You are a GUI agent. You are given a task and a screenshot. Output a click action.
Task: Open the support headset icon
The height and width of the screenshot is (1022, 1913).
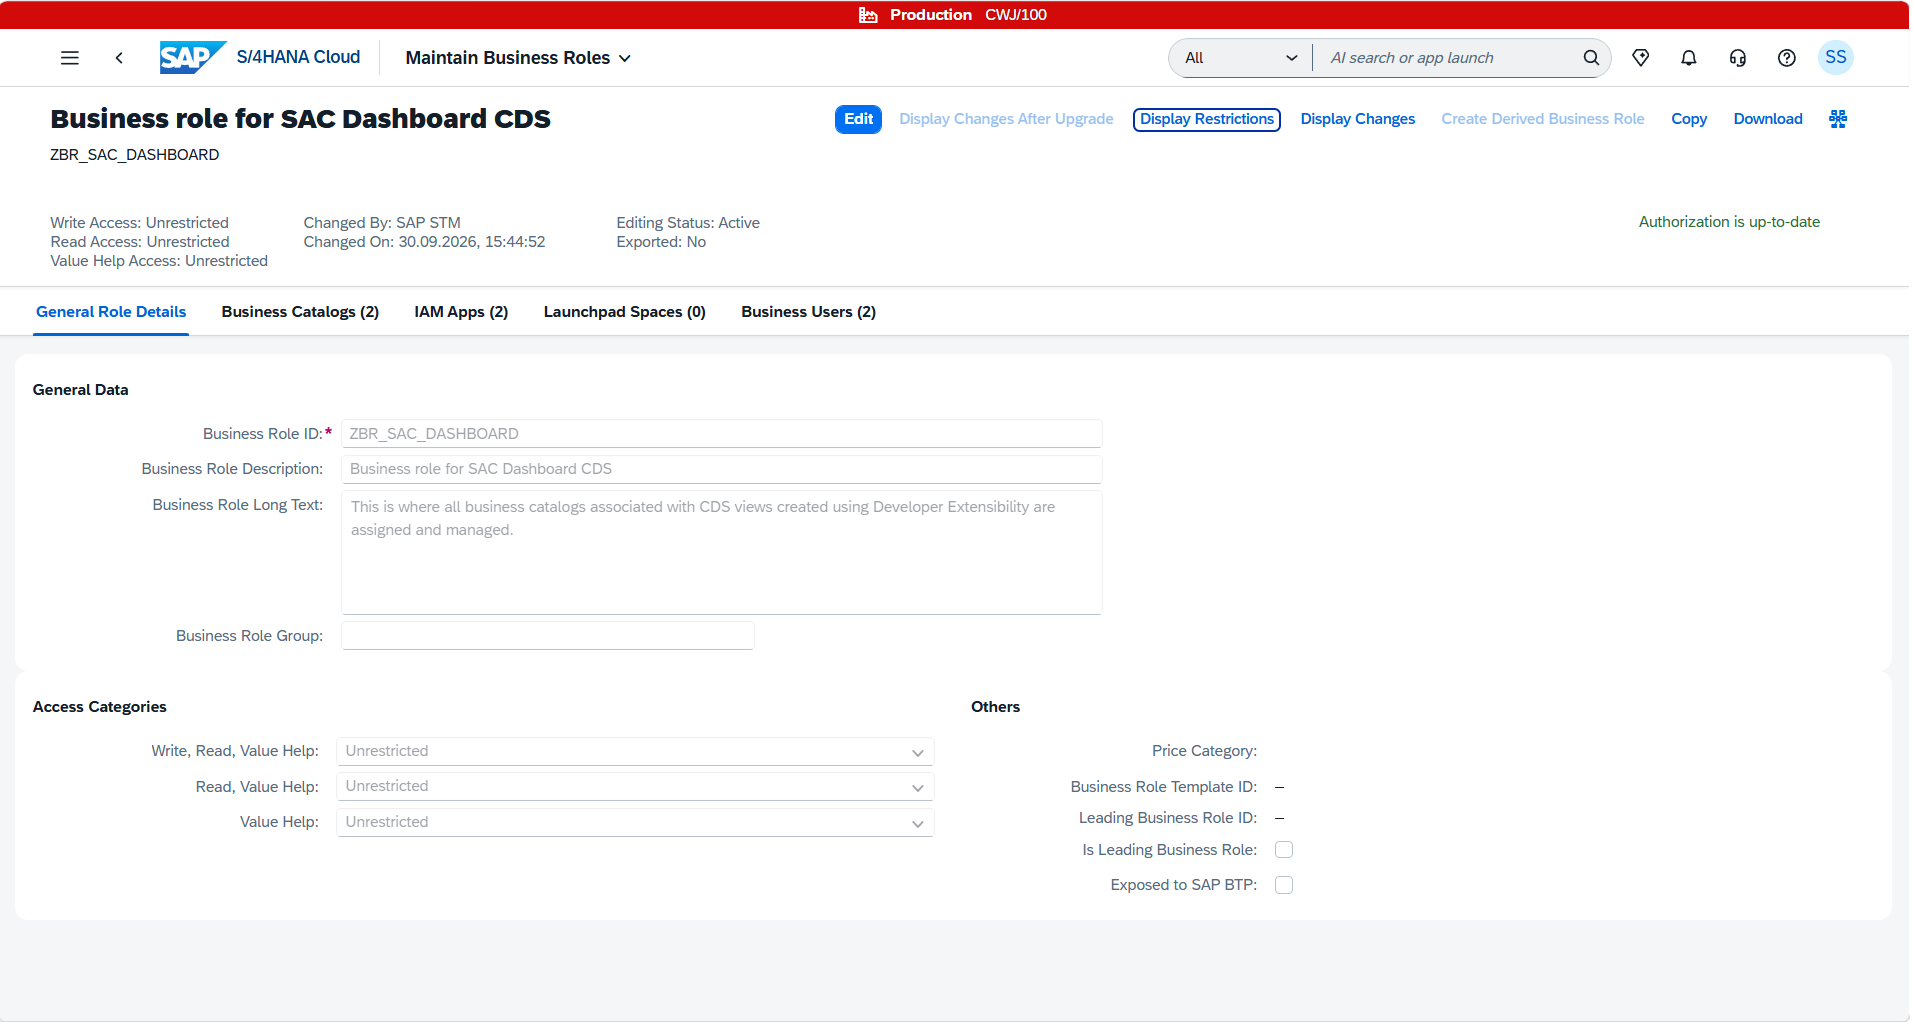pos(1738,58)
